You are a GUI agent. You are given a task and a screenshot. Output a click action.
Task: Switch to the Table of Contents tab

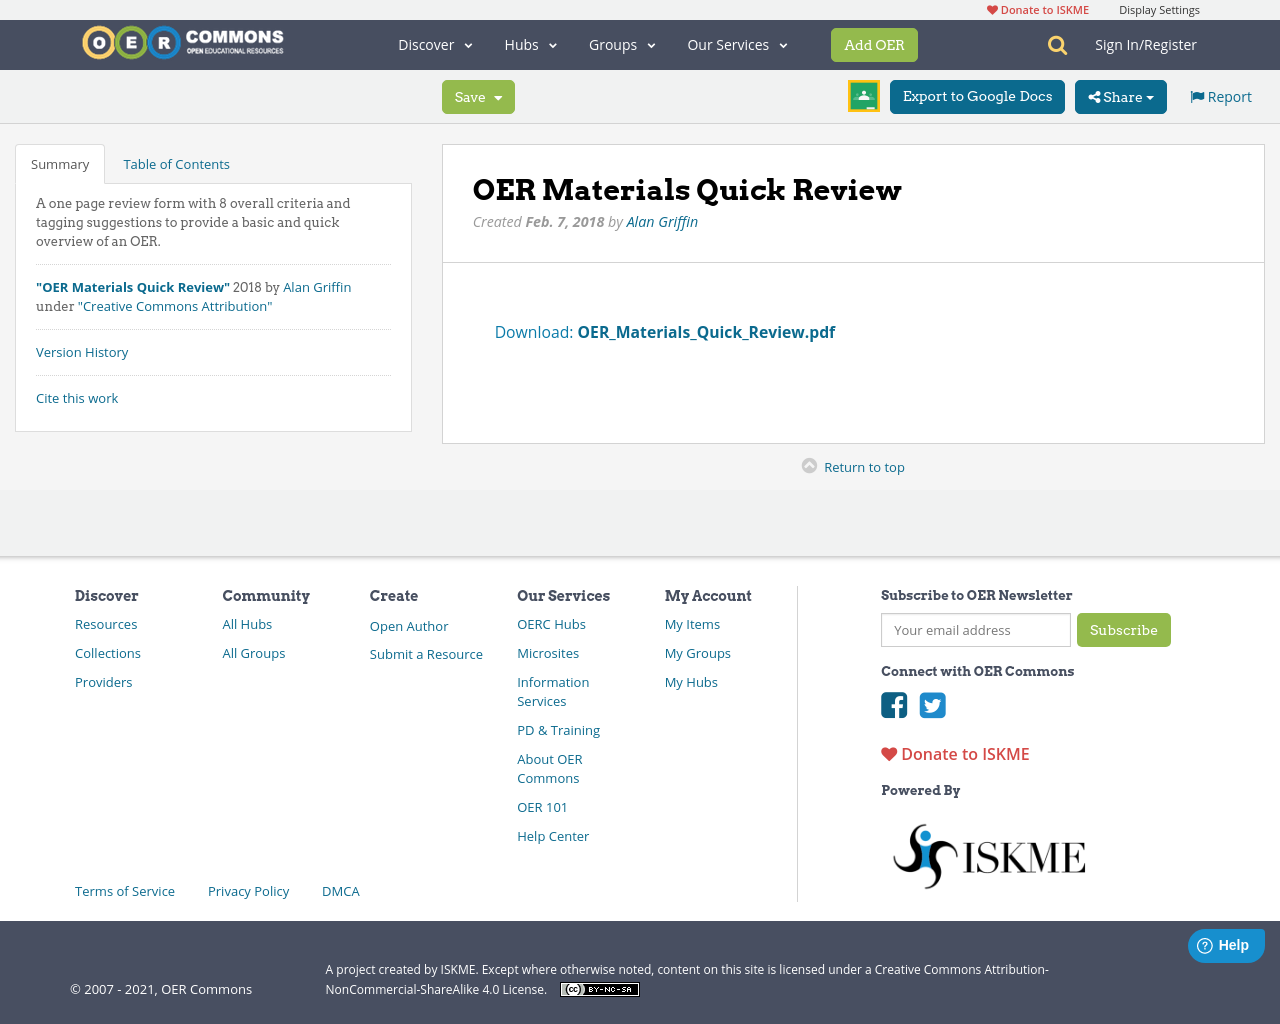pos(176,163)
